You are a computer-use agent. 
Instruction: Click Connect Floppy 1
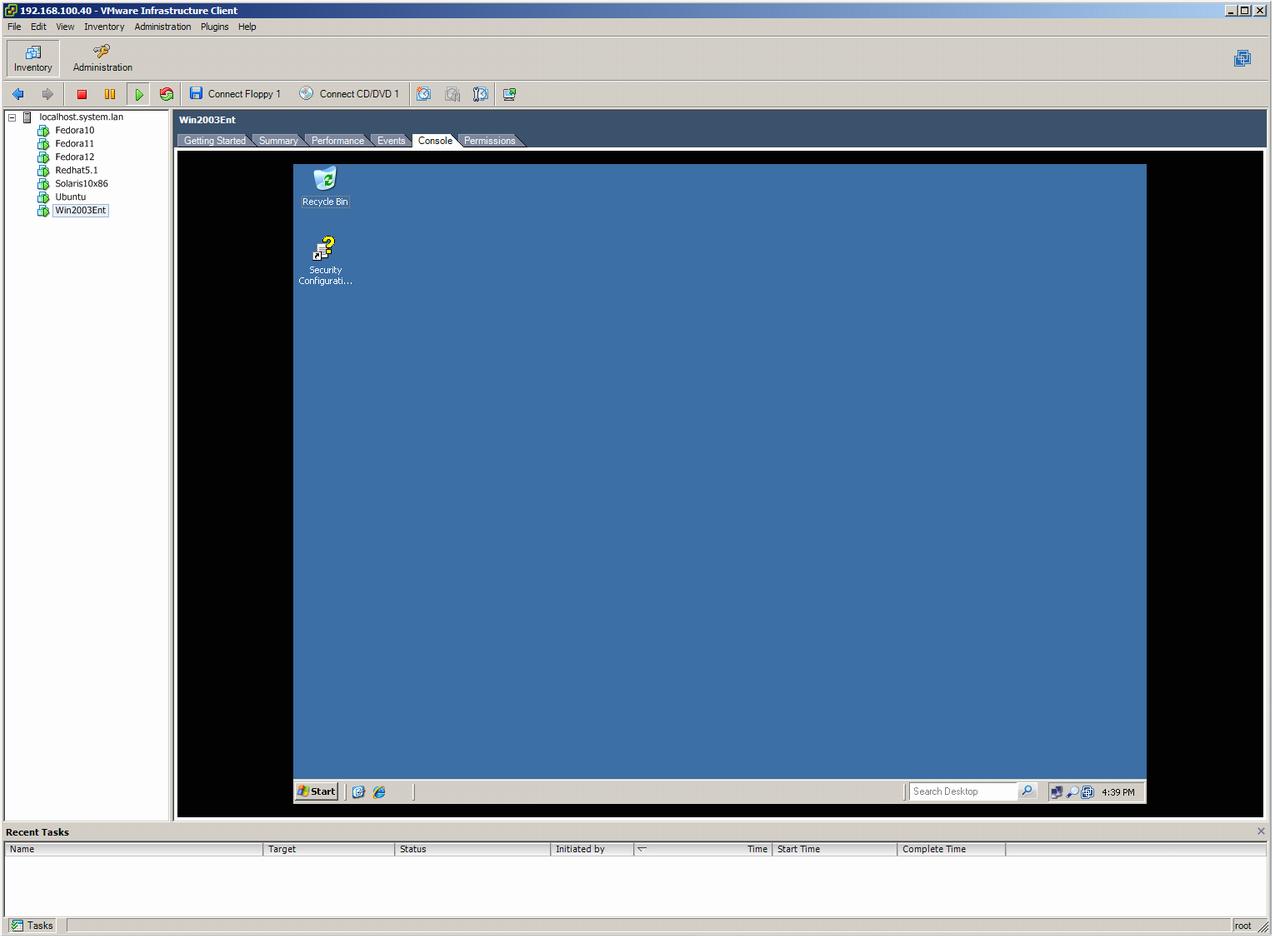click(236, 94)
